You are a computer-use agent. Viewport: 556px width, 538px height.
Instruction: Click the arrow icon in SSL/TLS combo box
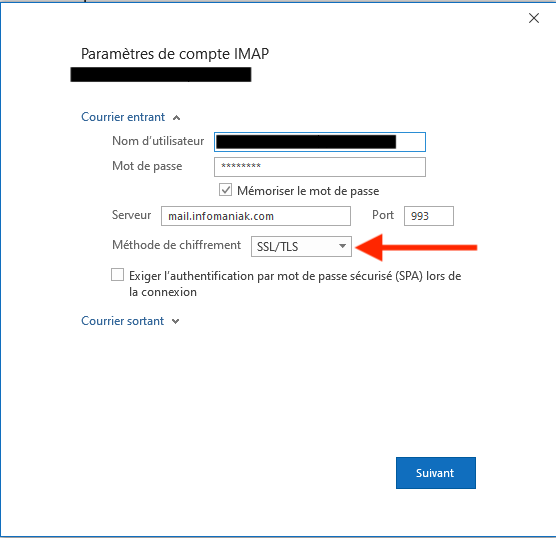pyautogui.click(x=342, y=246)
